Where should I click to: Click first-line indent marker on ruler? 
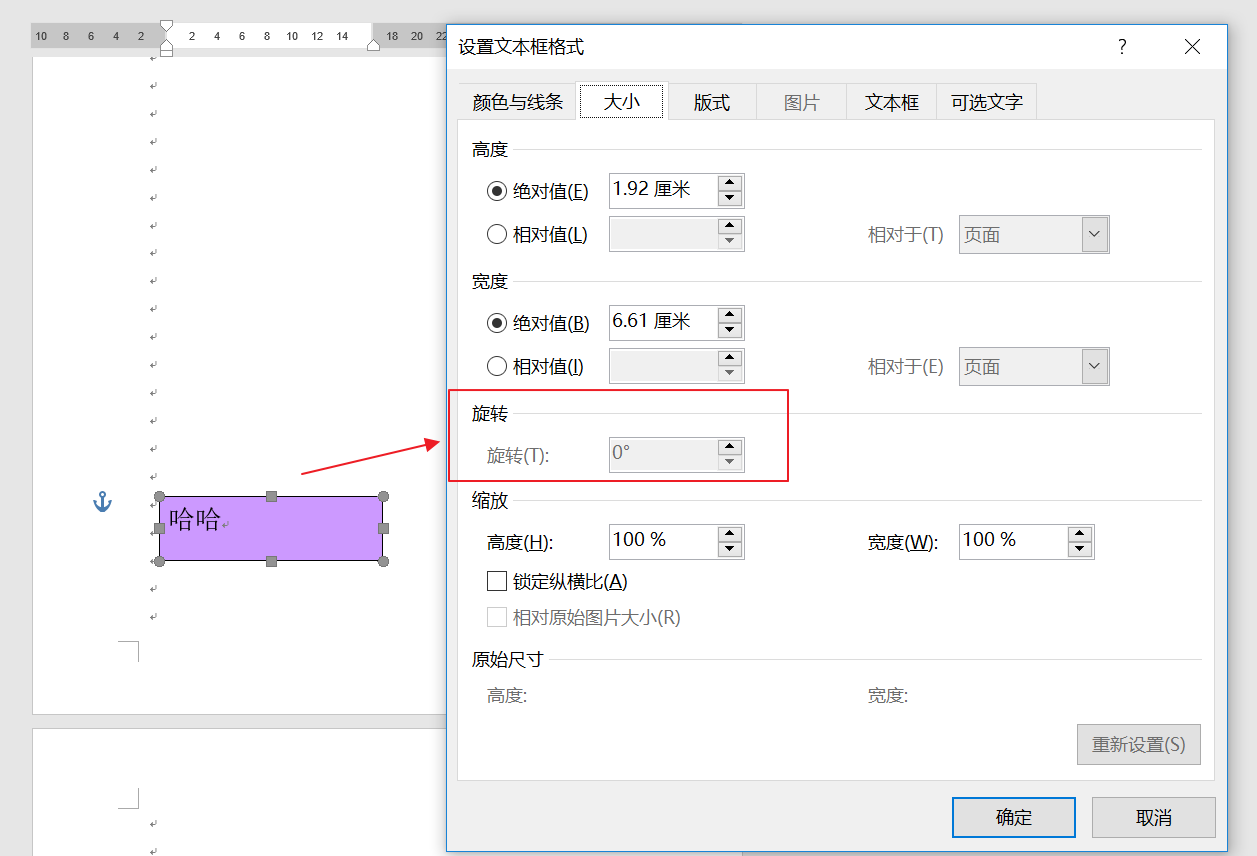(166, 26)
